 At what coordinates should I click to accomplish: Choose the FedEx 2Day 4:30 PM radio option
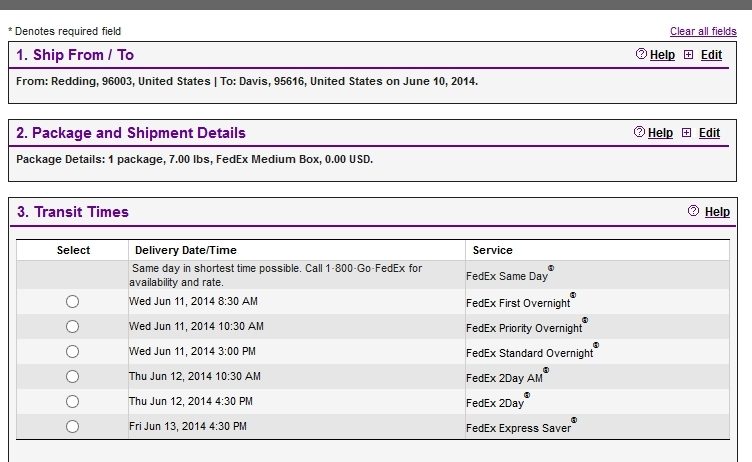click(x=72, y=401)
